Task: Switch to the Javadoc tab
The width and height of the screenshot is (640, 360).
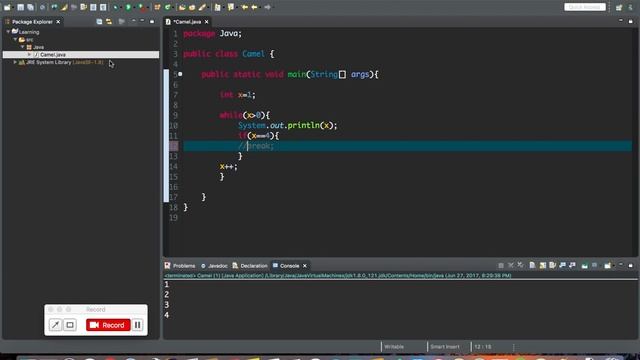Action: pos(214,266)
